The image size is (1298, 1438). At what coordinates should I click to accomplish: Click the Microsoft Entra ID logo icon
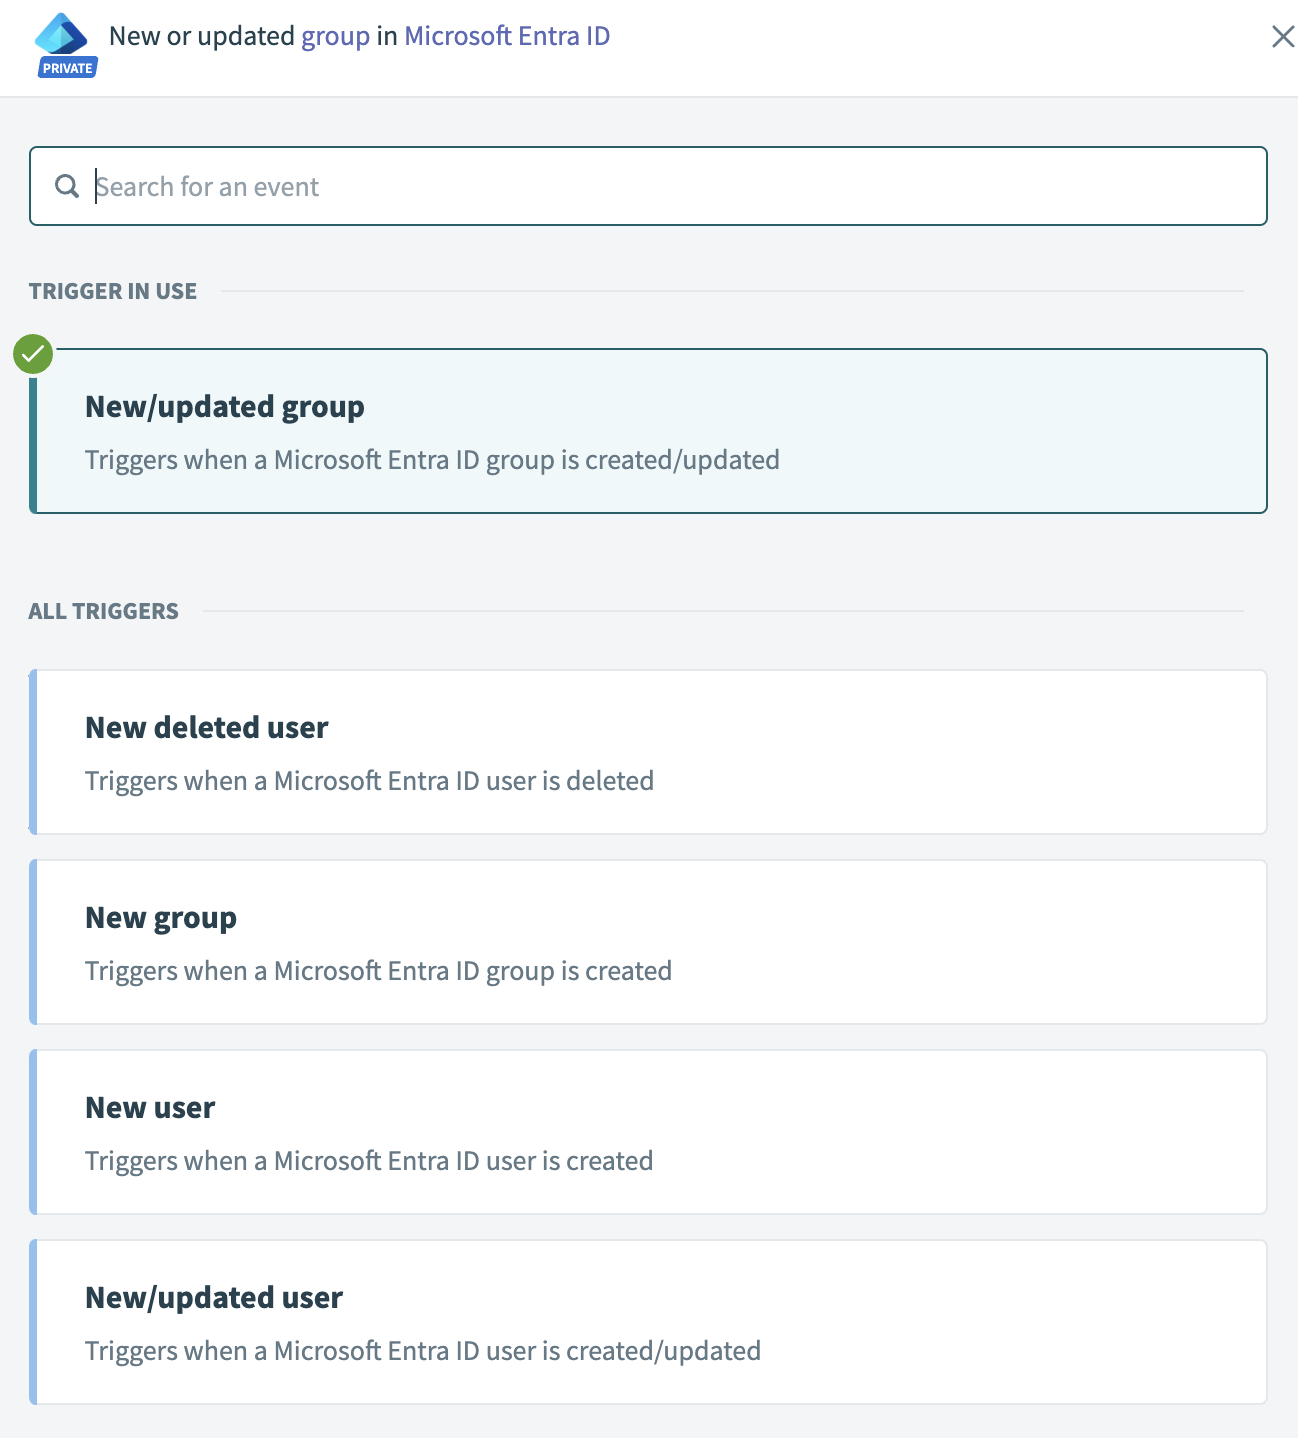[x=62, y=34]
